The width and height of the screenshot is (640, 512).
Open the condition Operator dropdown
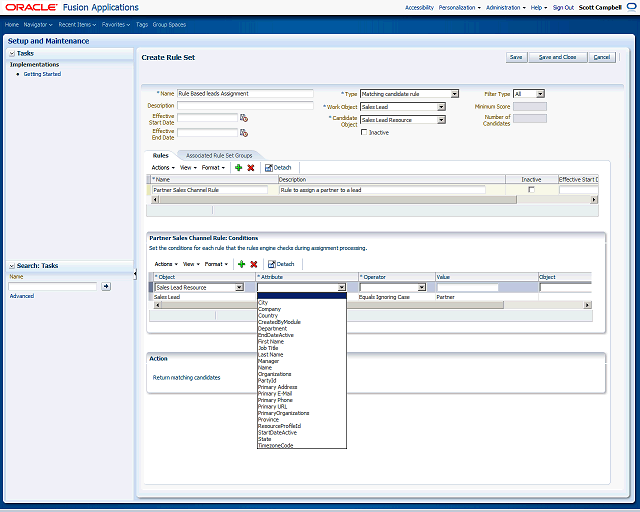pos(422,287)
